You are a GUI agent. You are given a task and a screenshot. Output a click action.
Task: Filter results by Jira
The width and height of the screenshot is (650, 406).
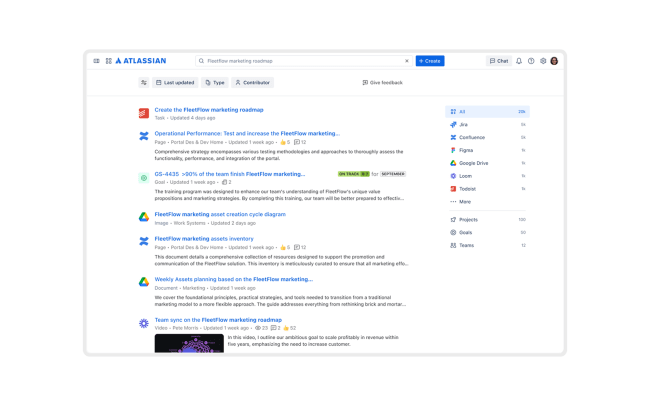click(488, 124)
